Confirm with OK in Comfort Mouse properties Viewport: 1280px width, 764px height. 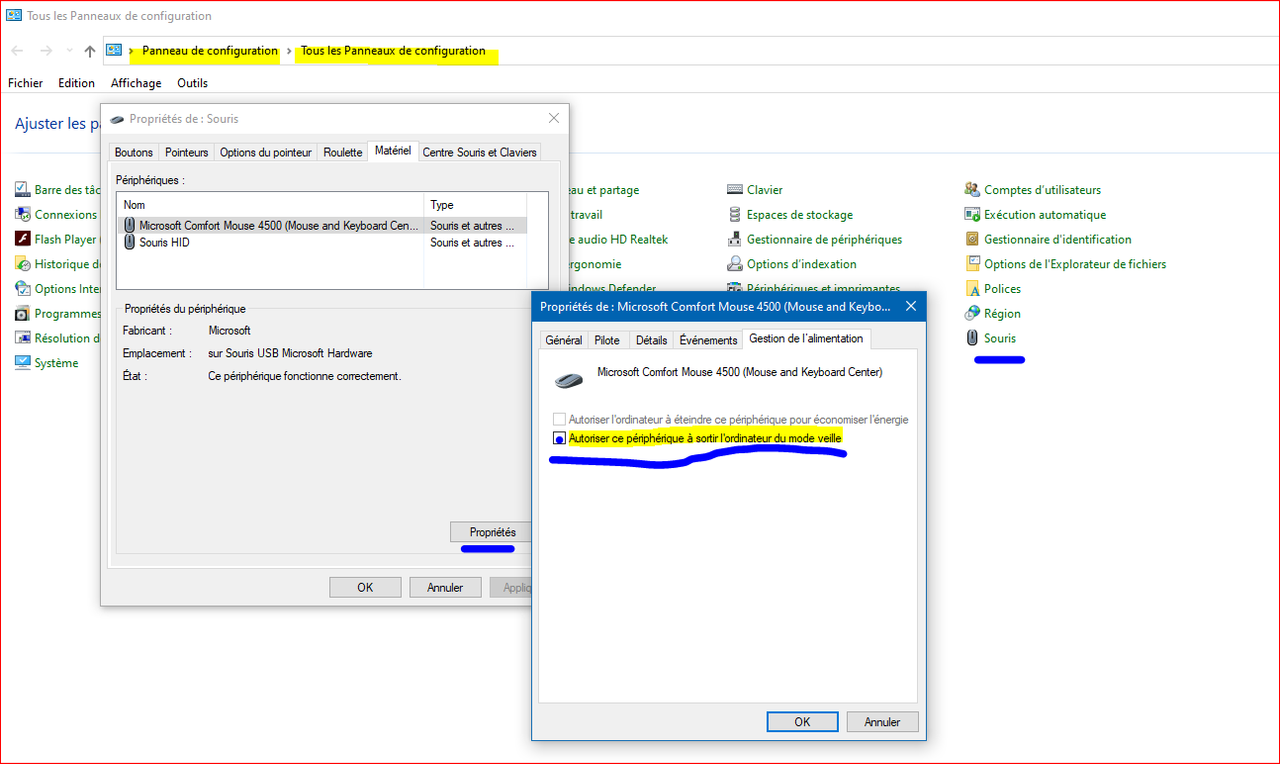(802, 722)
